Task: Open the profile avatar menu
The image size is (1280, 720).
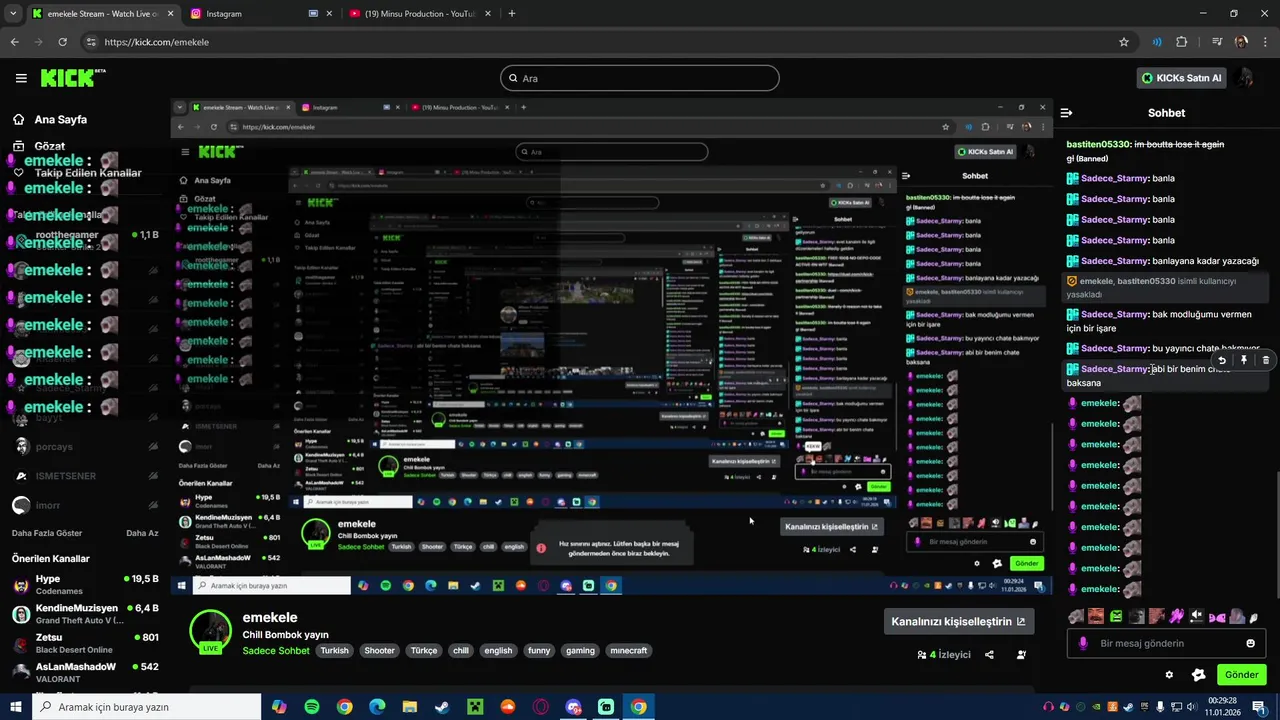Action: coord(1245,78)
